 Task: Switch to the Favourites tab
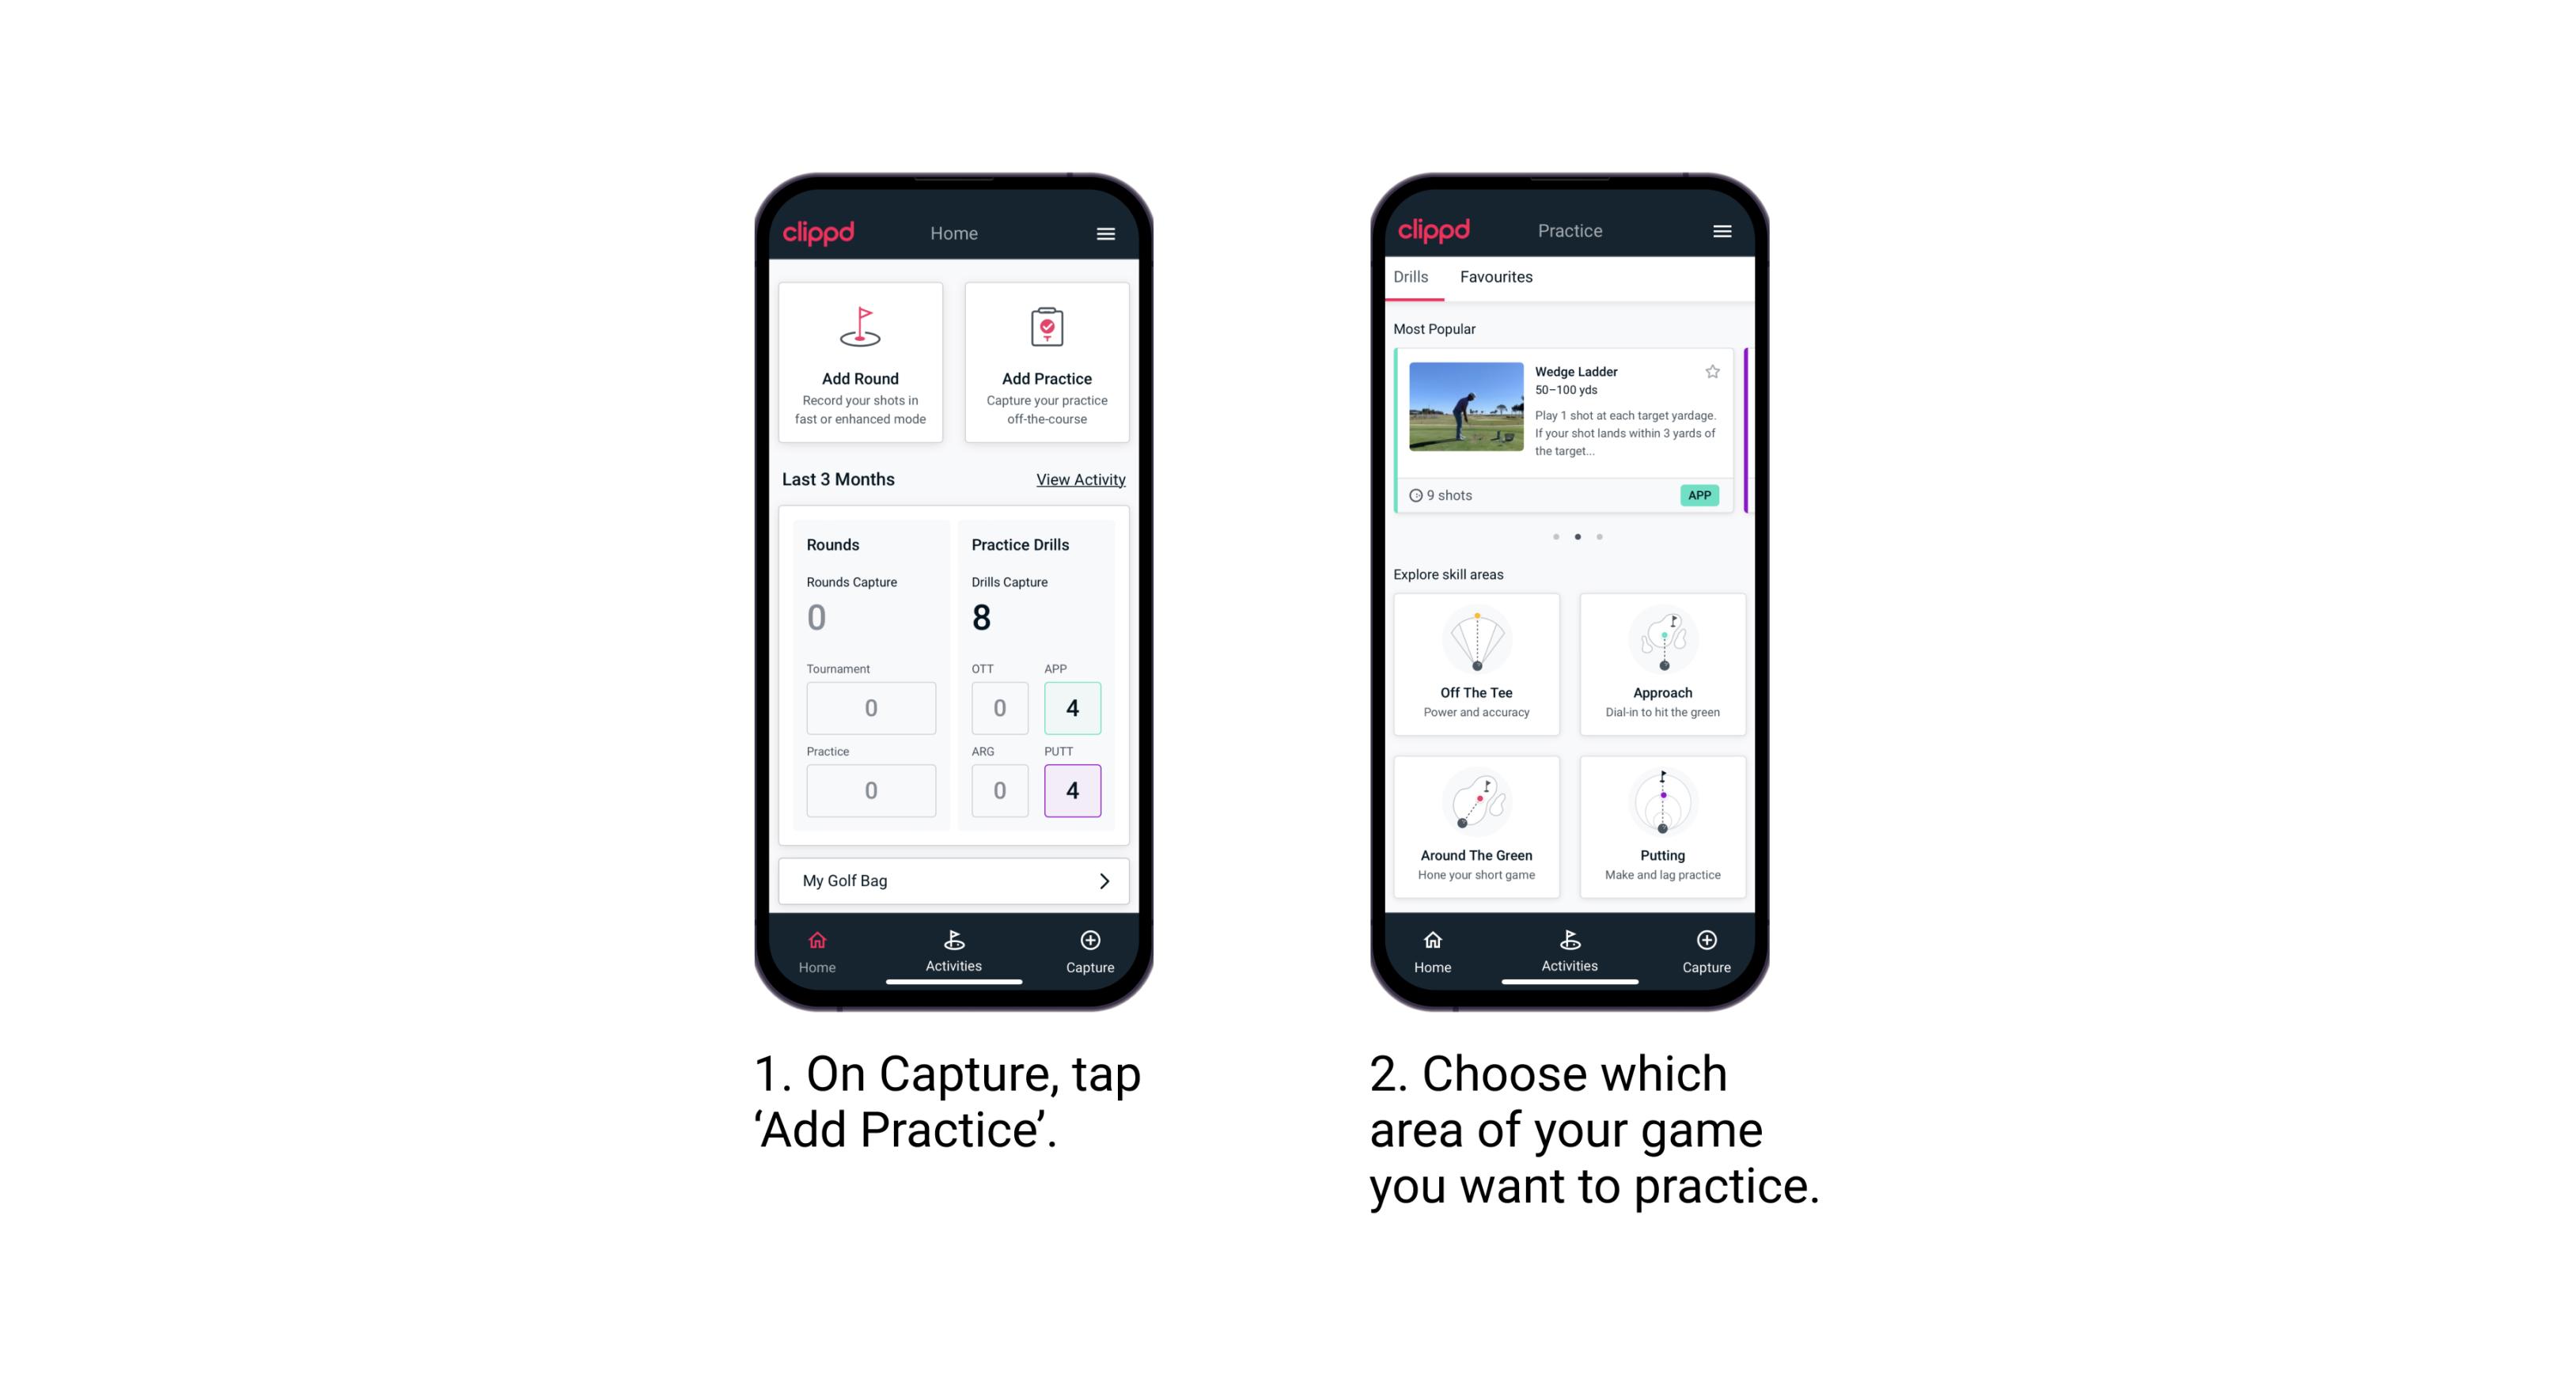click(x=1497, y=277)
